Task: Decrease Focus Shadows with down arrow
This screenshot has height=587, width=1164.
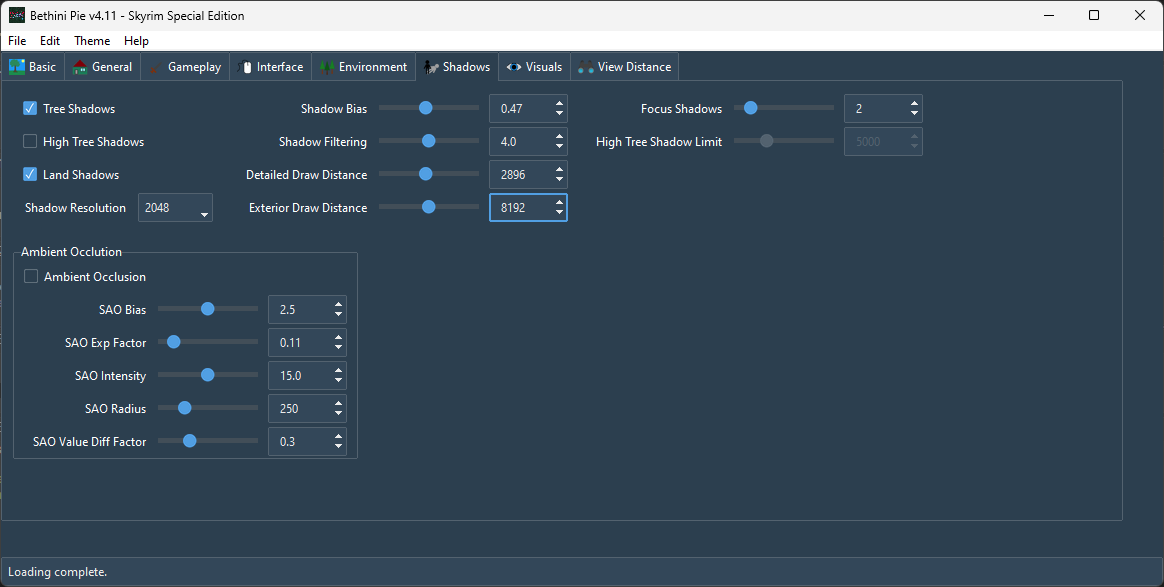Action: coord(915,114)
